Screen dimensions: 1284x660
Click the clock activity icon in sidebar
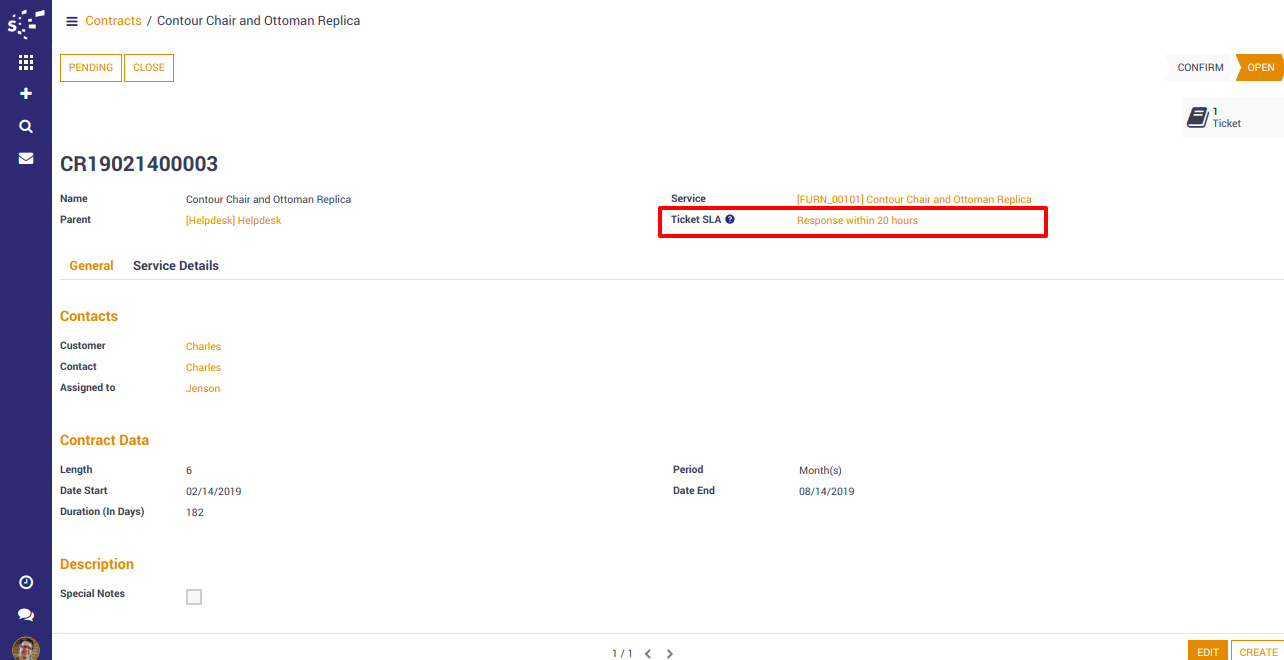point(26,582)
